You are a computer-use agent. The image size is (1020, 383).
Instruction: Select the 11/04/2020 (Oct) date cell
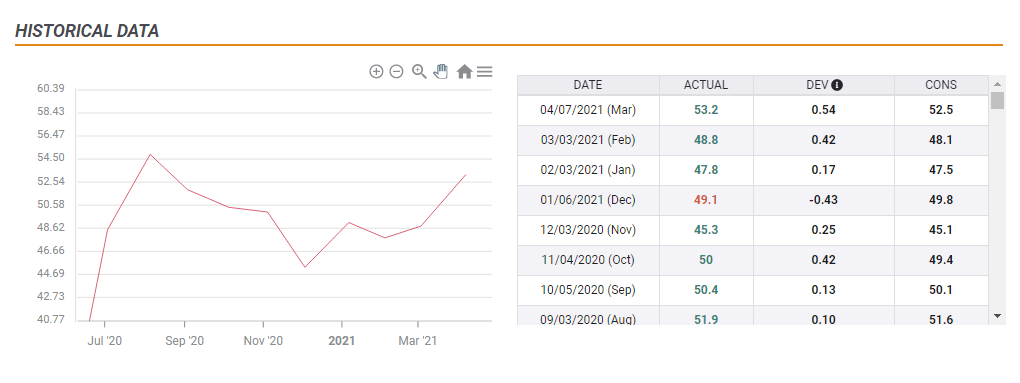point(588,259)
